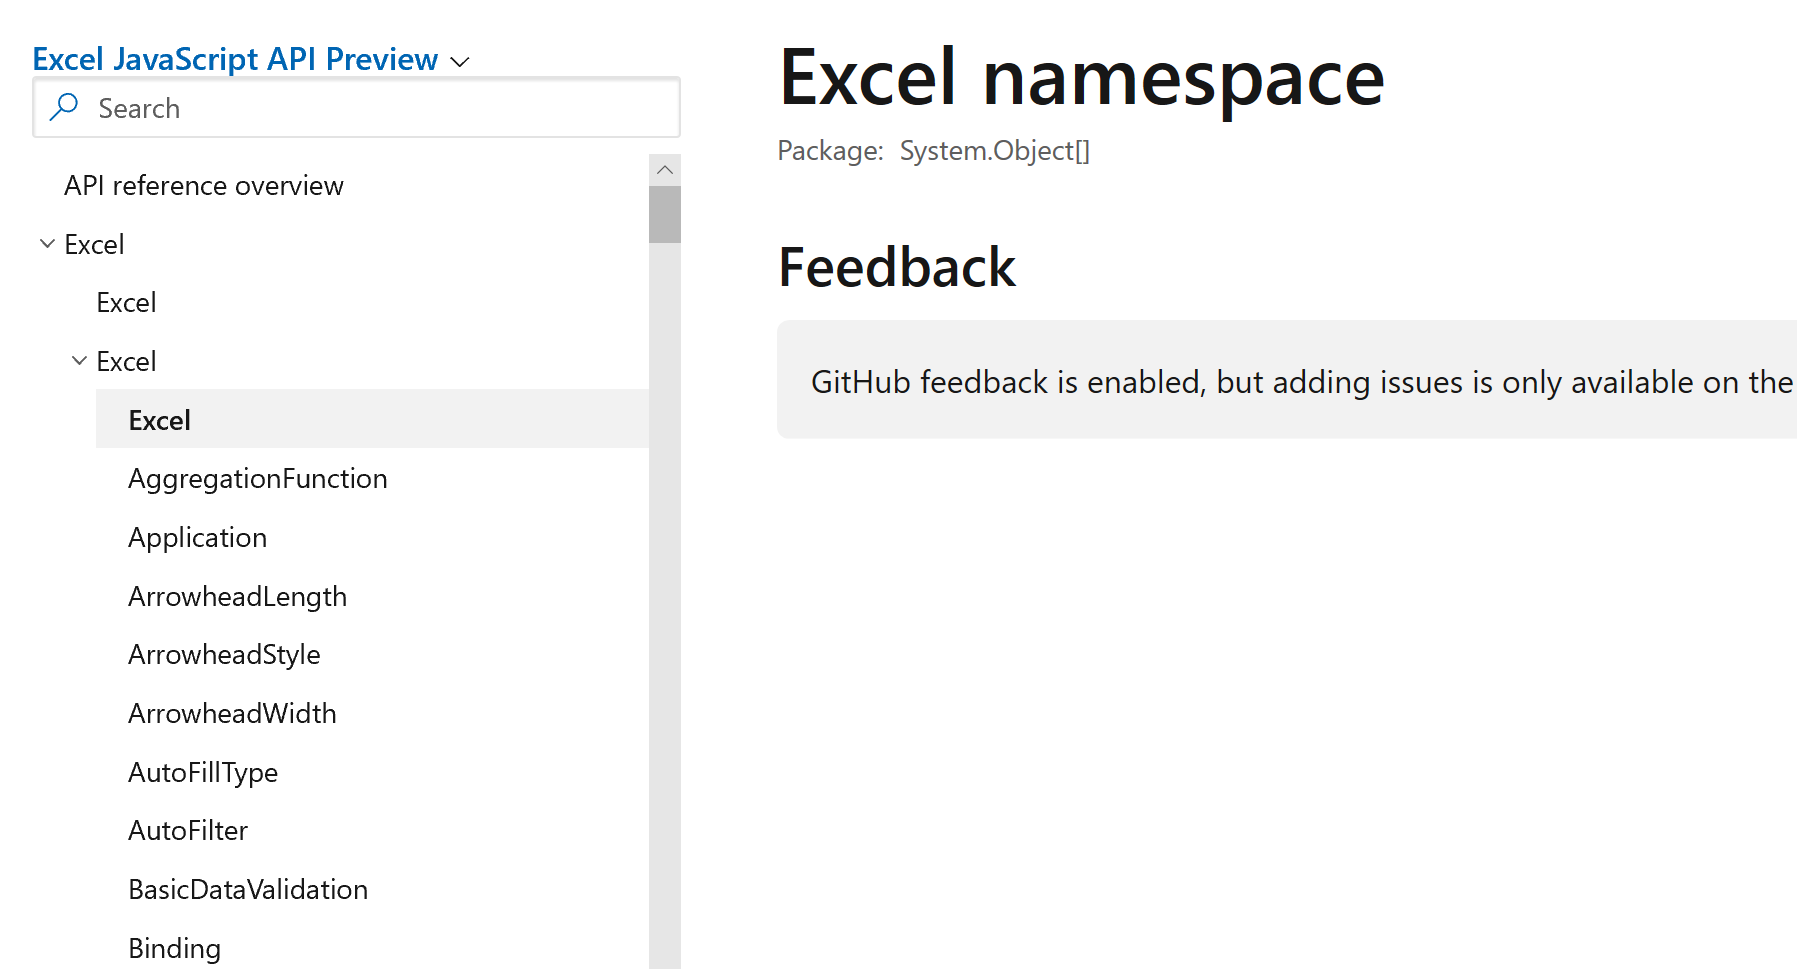Open Application entry in the tree
The width and height of the screenshot is (1797, 969).
(x=198, y=538)
